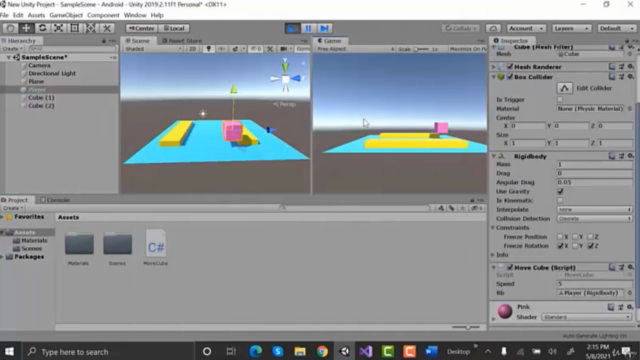This screenshot has width=640, height=360.
Task: Select the Hand tool
Action: click(10, 28)
